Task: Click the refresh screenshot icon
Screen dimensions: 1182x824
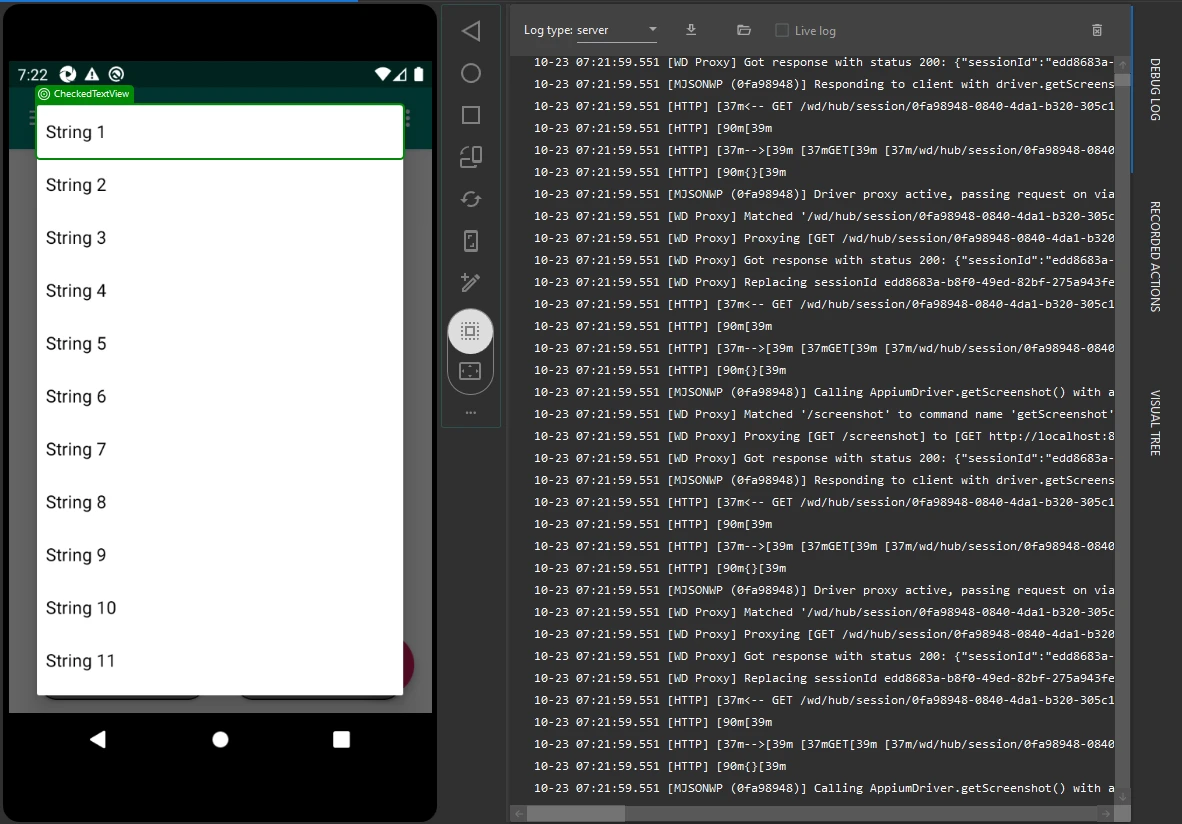Action: [x=471, y=199]
